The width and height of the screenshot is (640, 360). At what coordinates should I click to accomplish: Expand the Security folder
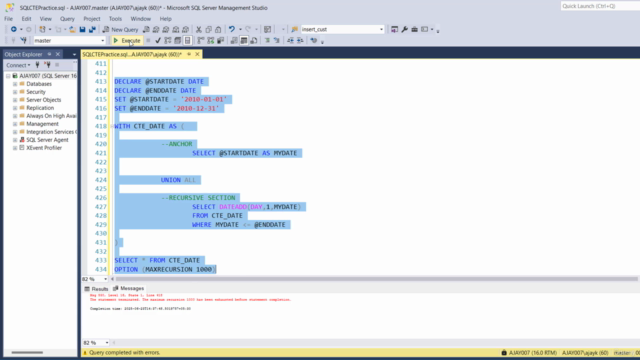15,92
